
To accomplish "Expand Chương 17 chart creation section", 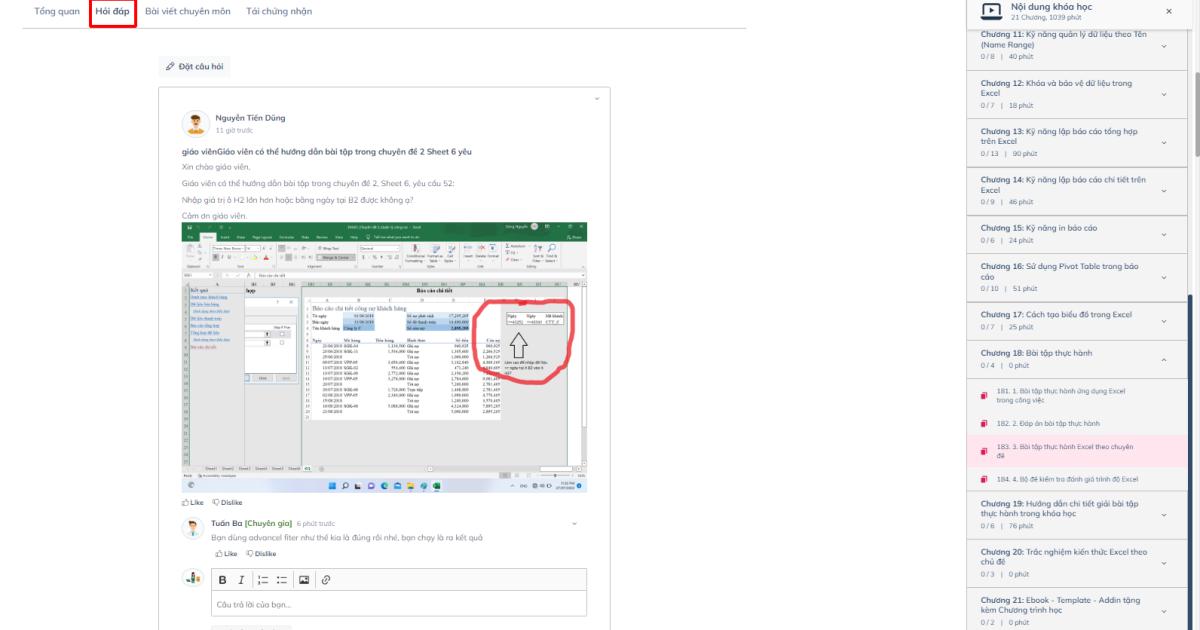I will 1164,321.
